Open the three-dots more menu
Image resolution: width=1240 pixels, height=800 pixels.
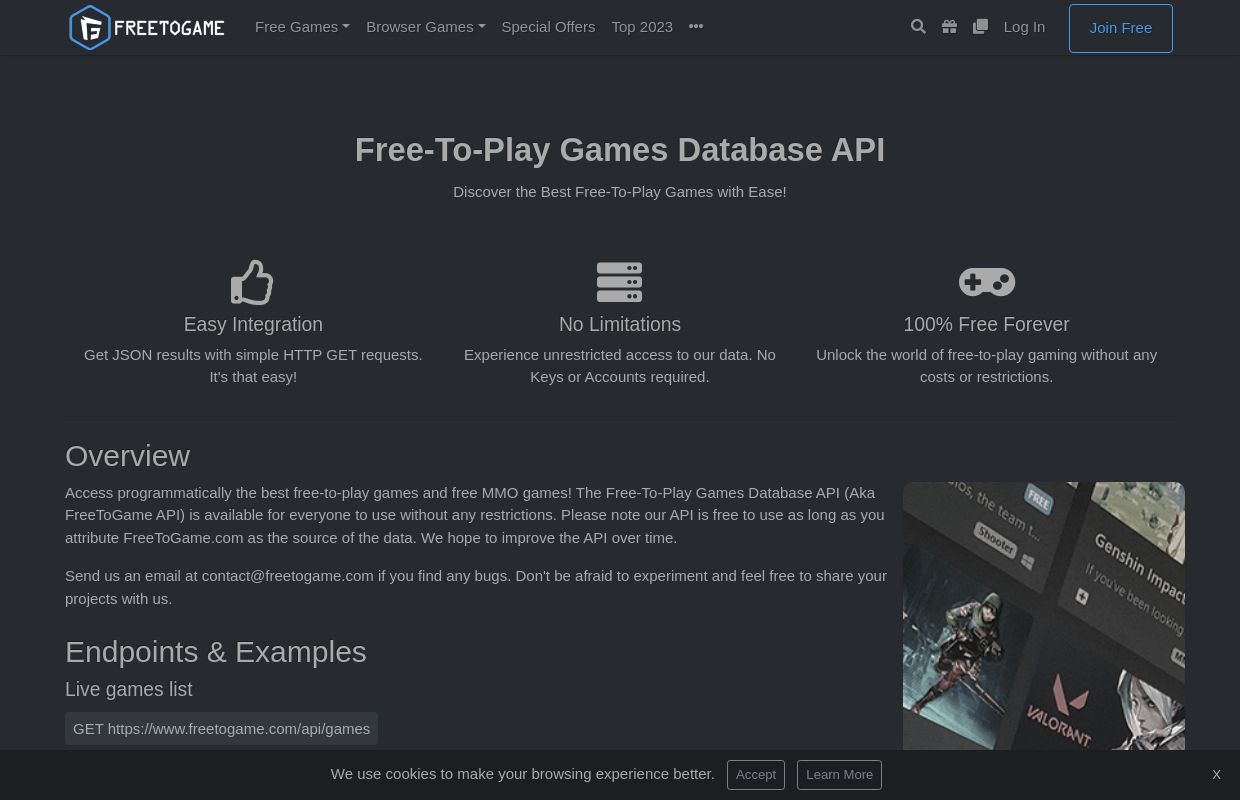[x=696, y=27]
